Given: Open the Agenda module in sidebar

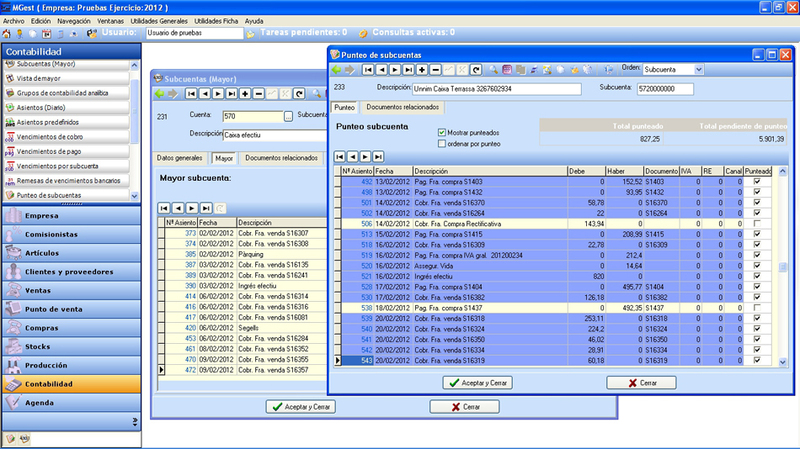Looking at the screenshot, I should 71,403.
